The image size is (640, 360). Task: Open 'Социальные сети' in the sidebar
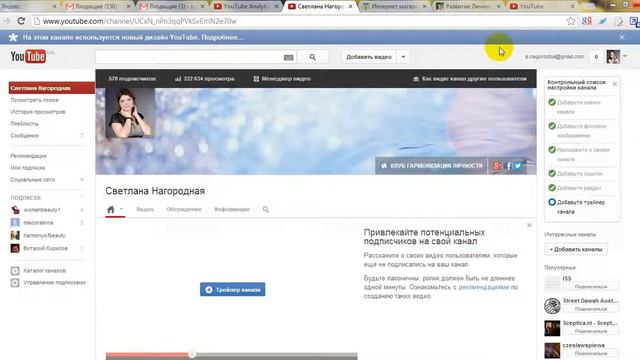coord(33,179)
